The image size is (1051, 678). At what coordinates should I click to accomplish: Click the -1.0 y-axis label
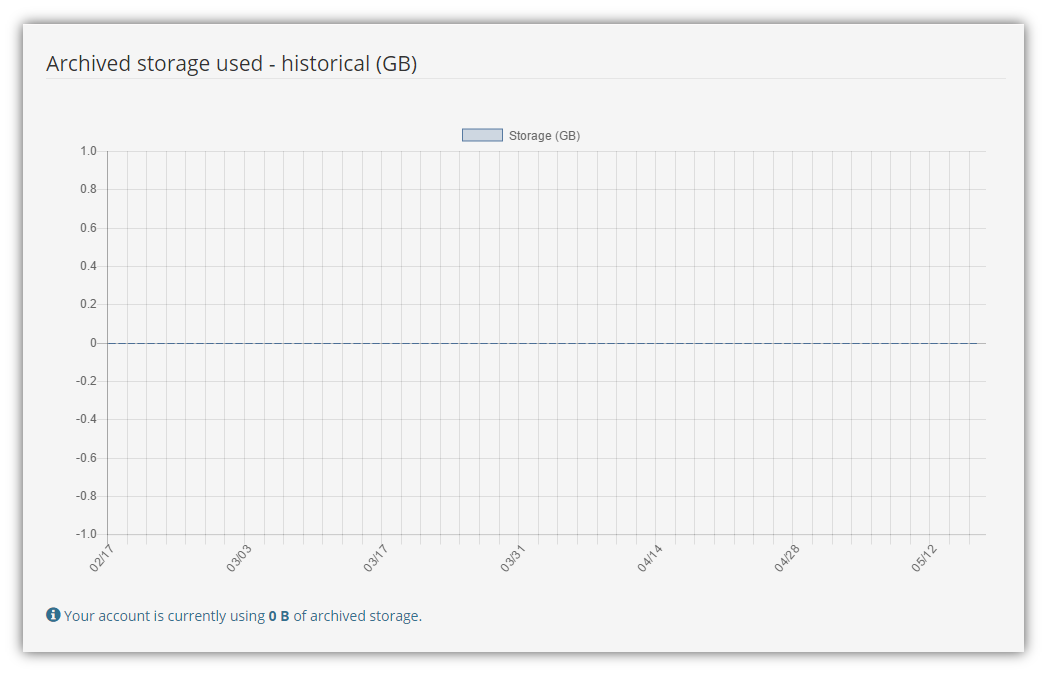click(86, 534)
